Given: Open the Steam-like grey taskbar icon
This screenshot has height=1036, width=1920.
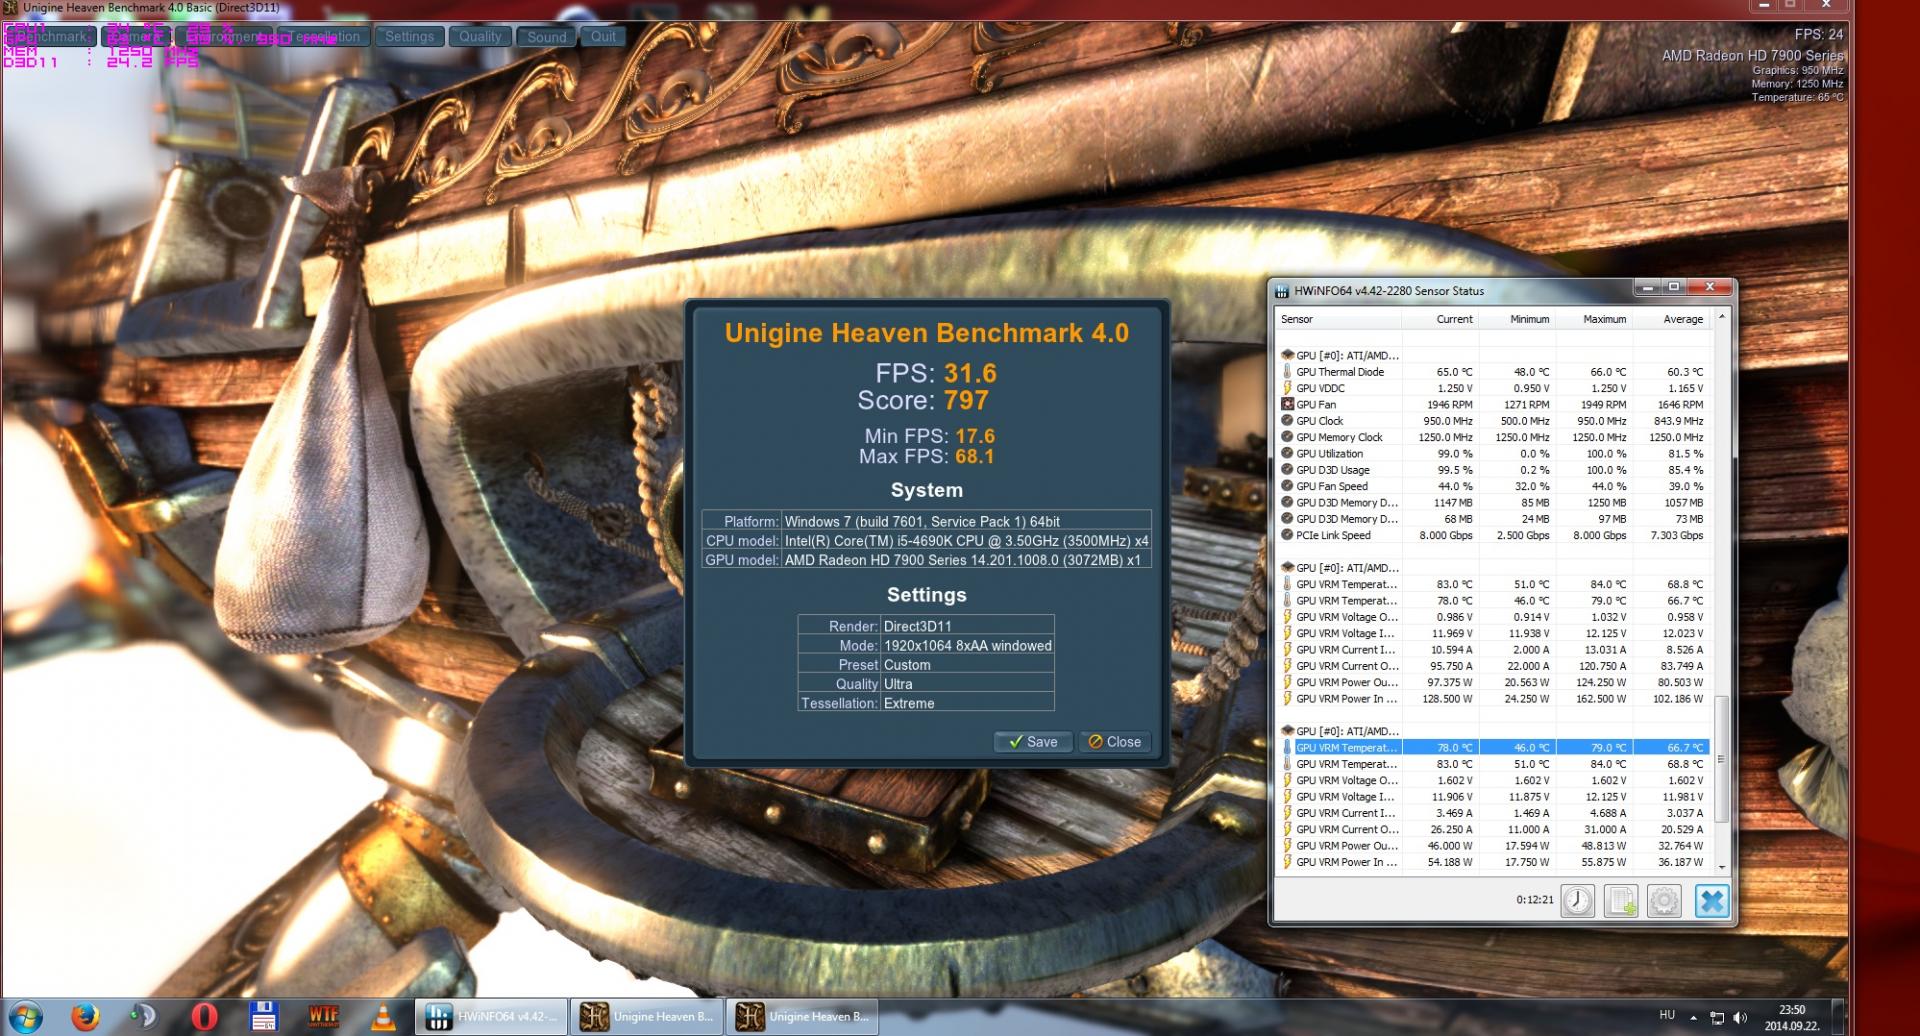Looking at the screenshot, I should tap(144, 1017).
